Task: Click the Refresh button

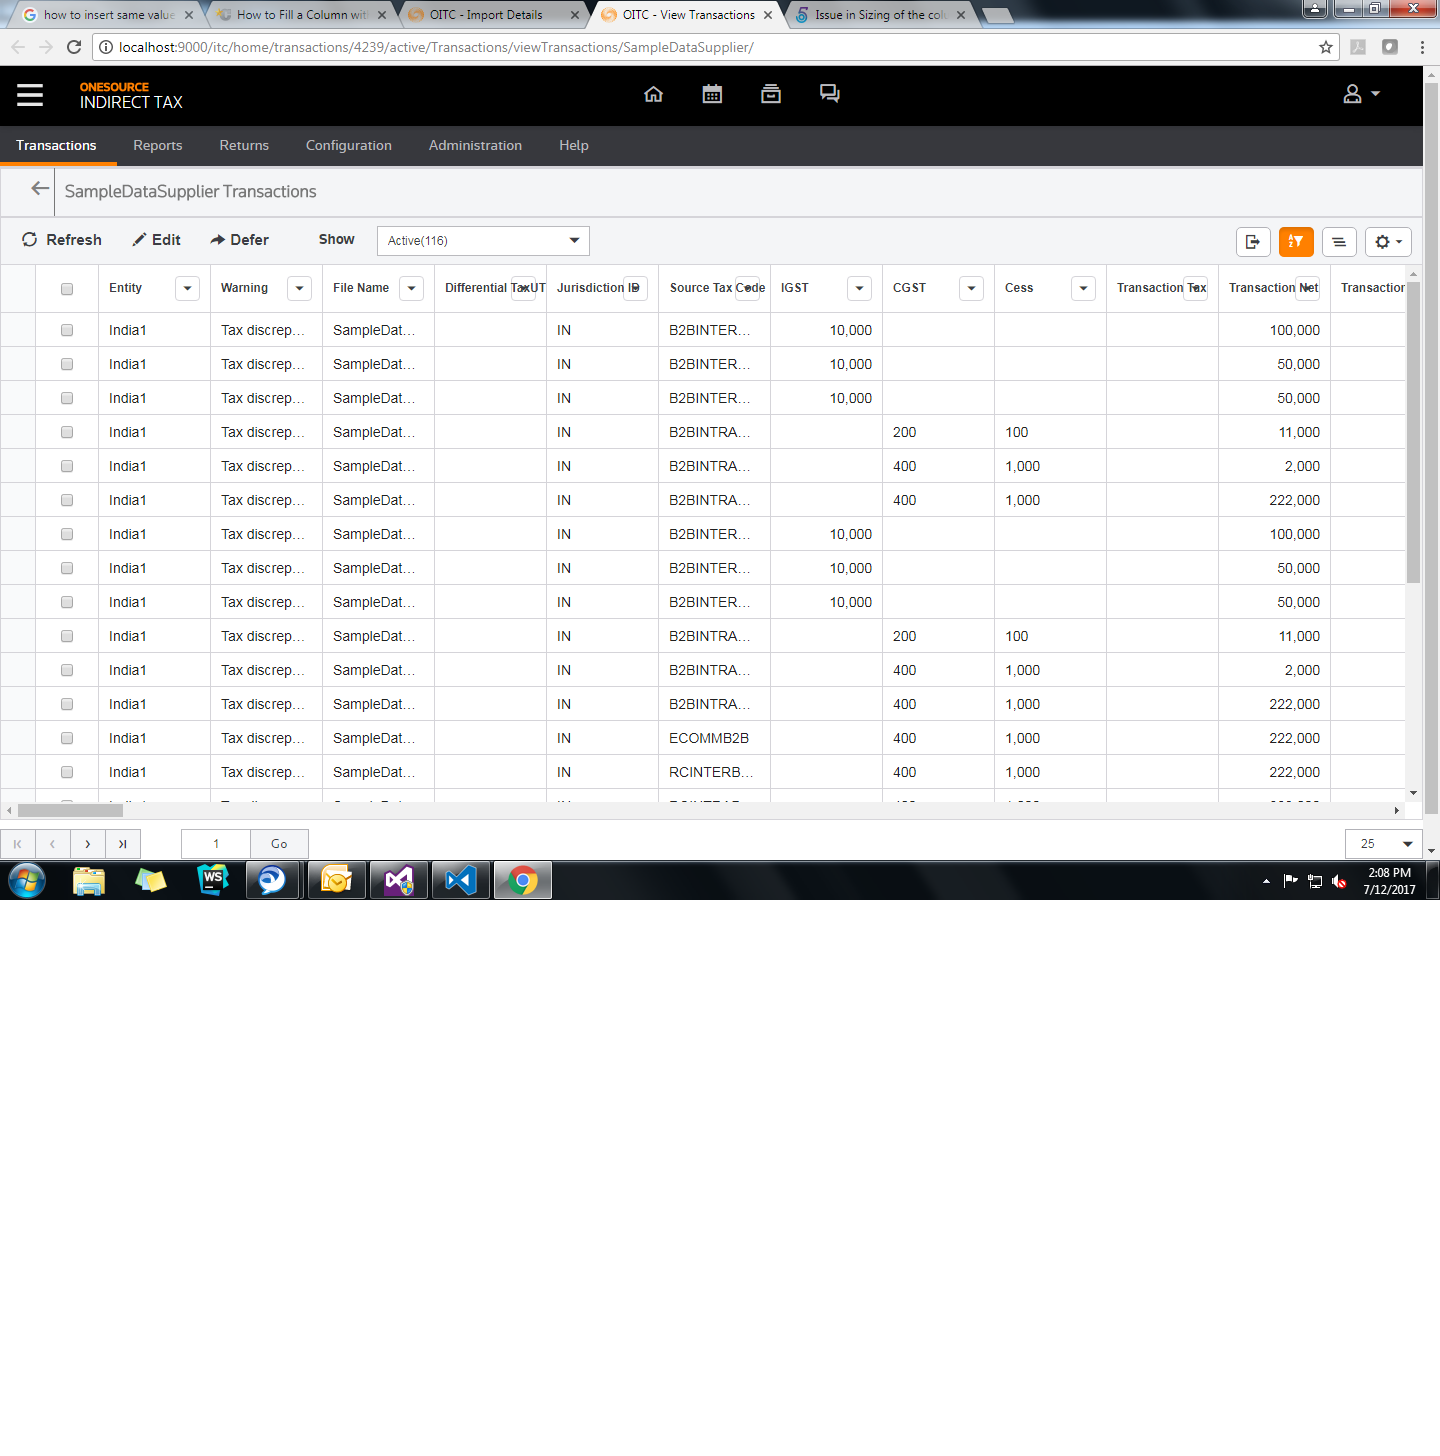Action: pyautogui.click(x=62, y=240)
